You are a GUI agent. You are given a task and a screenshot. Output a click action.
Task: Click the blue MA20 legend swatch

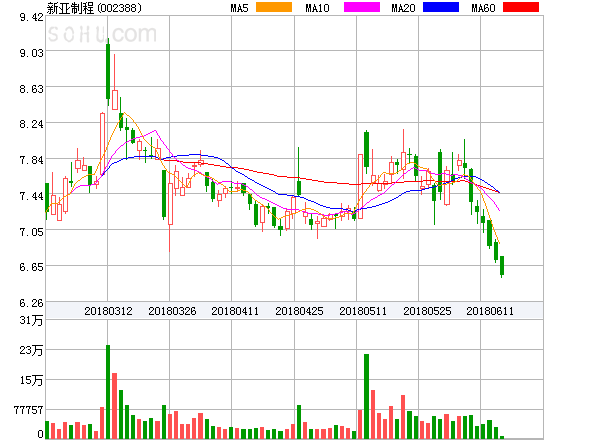coord(441,7)
